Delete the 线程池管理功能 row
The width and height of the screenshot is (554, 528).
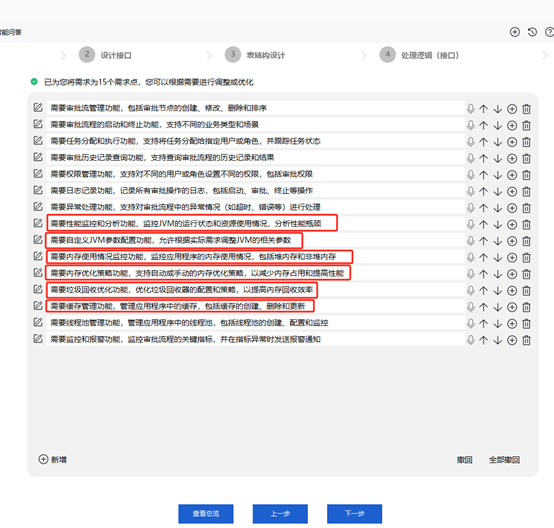click(526, 323)
